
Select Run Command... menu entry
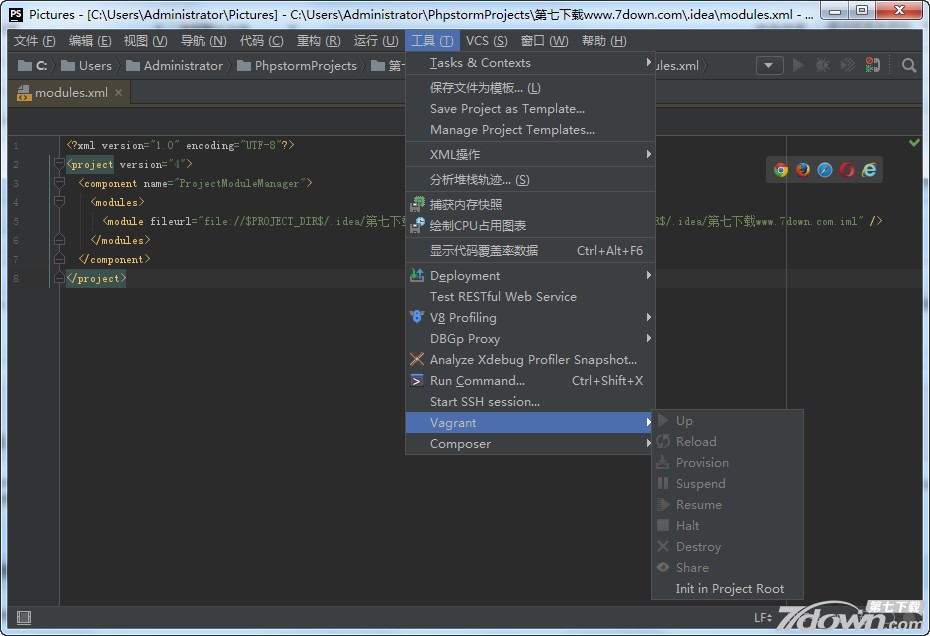click(477, 380)
